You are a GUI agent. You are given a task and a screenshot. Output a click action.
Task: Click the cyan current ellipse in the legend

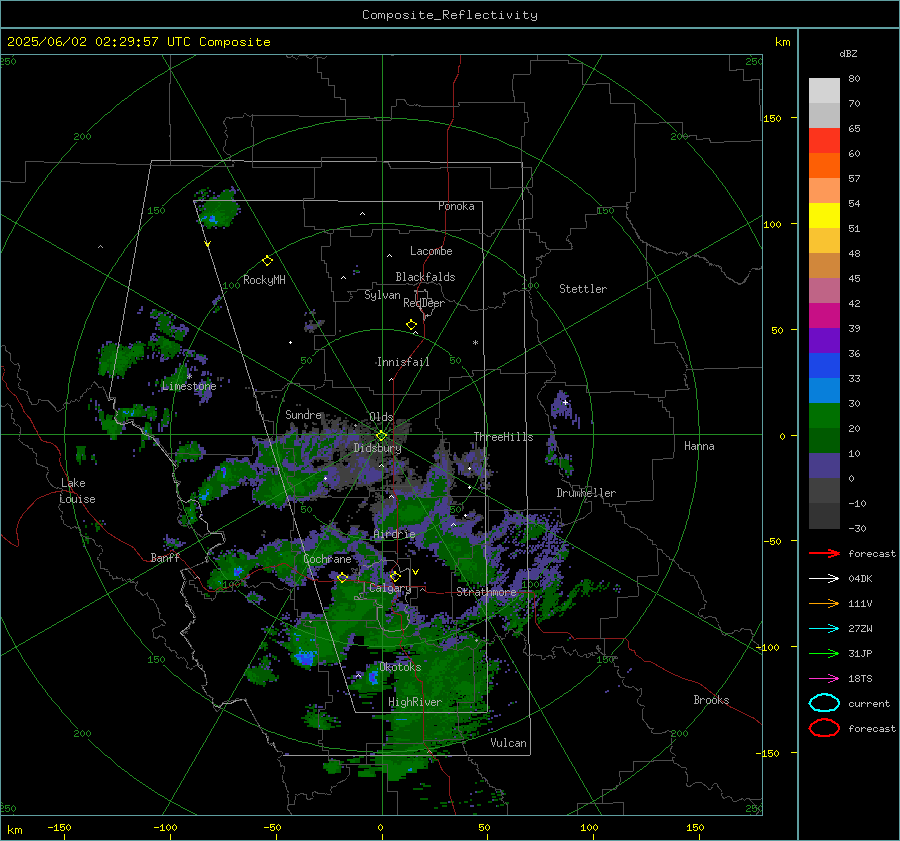click(824, 703)
